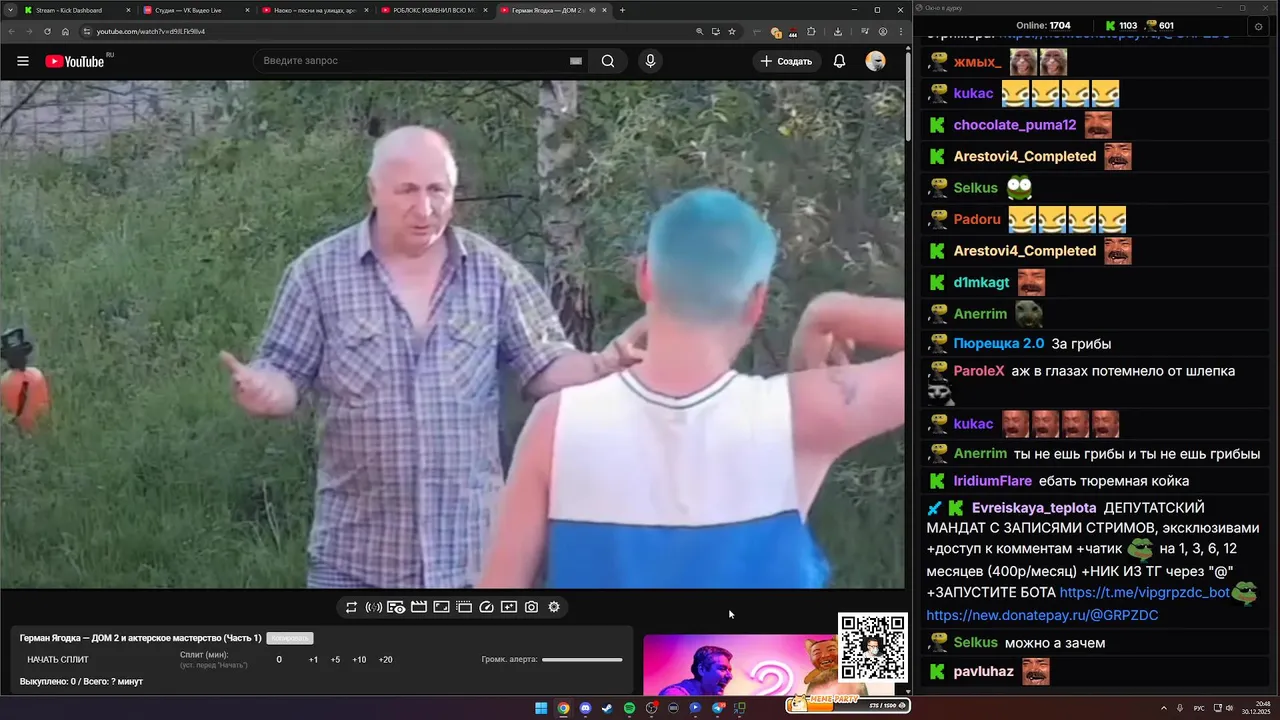1280x720 pixels.
Task: Toggle the loop icon under the video
Action: [x=351, y=607]
